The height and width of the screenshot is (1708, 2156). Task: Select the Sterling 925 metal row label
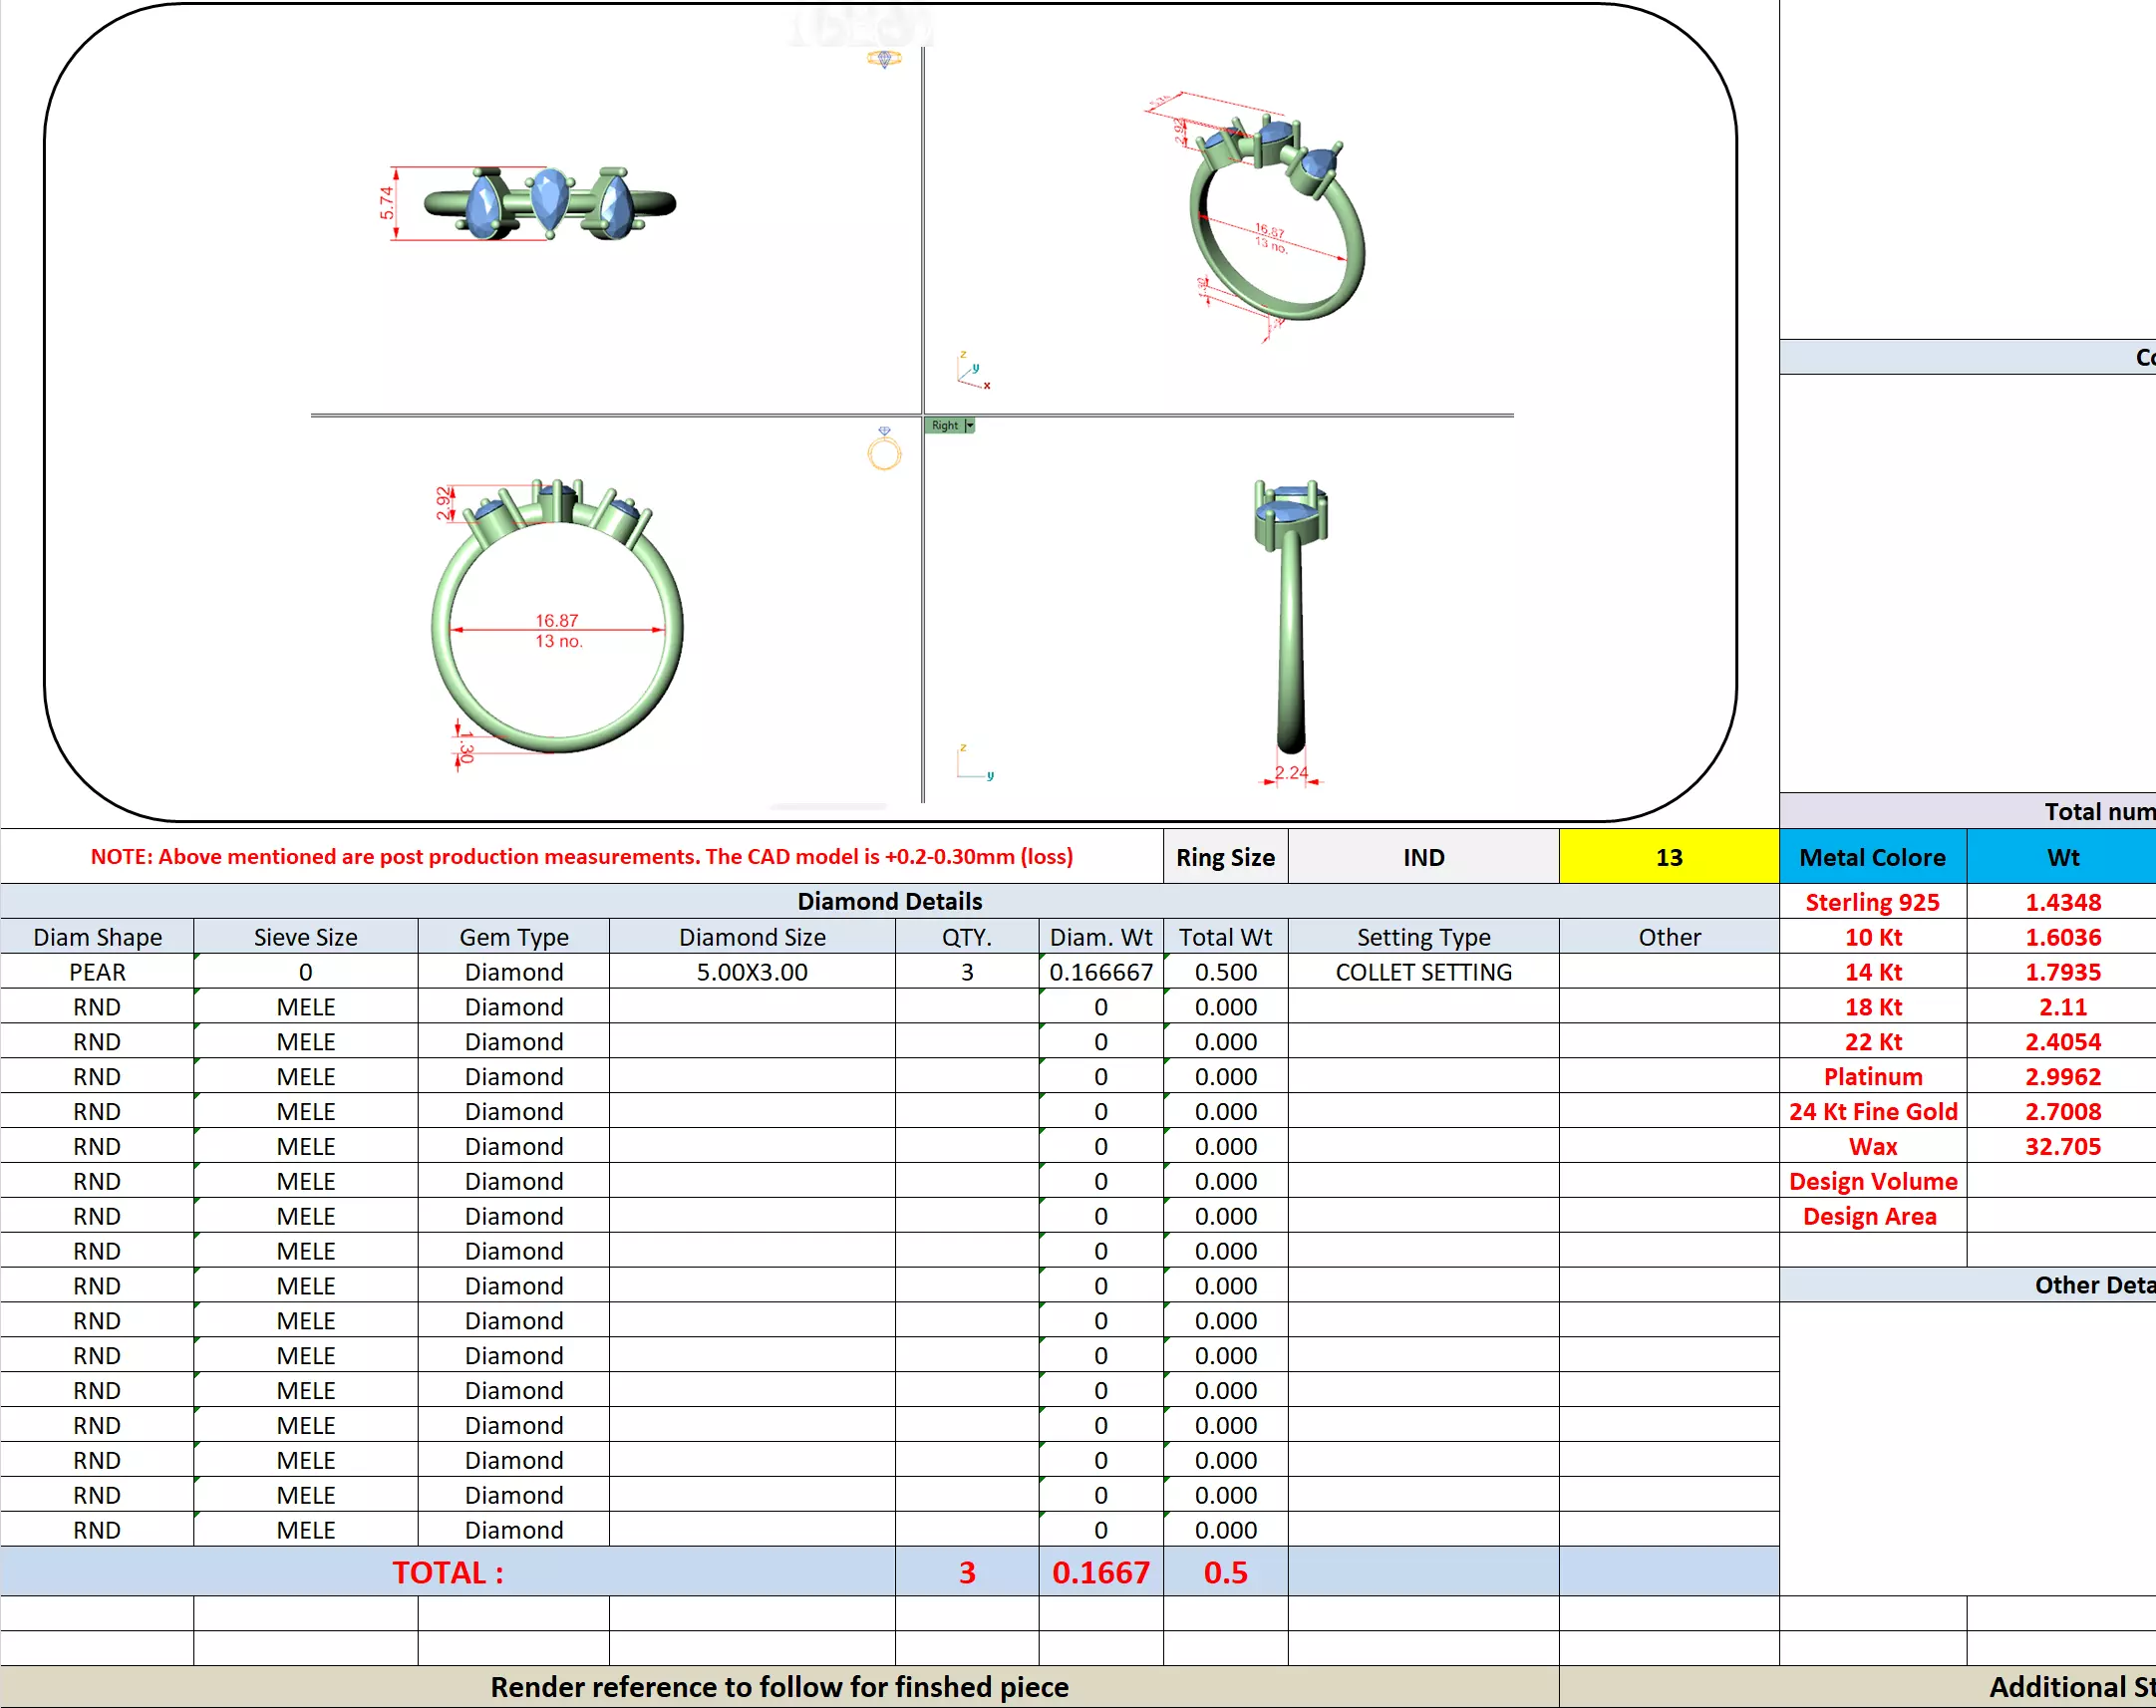(1871, 902)
